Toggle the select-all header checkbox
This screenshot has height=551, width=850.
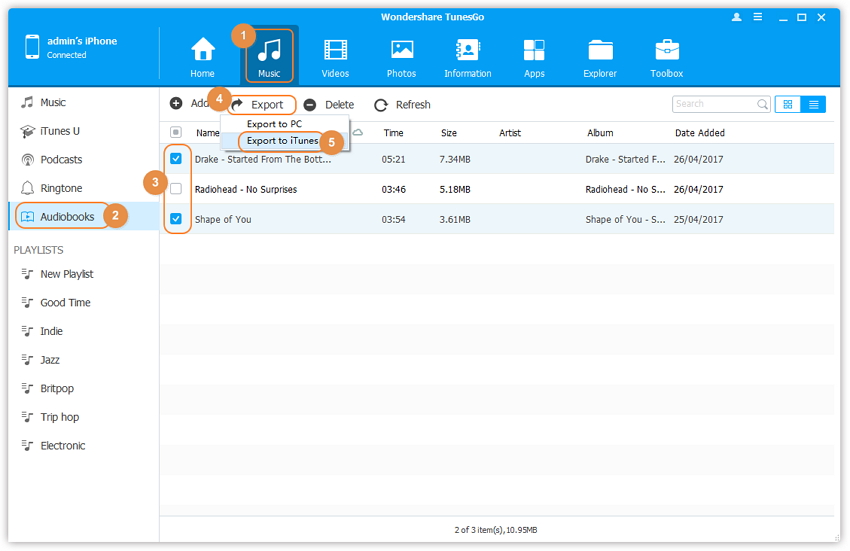176,132
